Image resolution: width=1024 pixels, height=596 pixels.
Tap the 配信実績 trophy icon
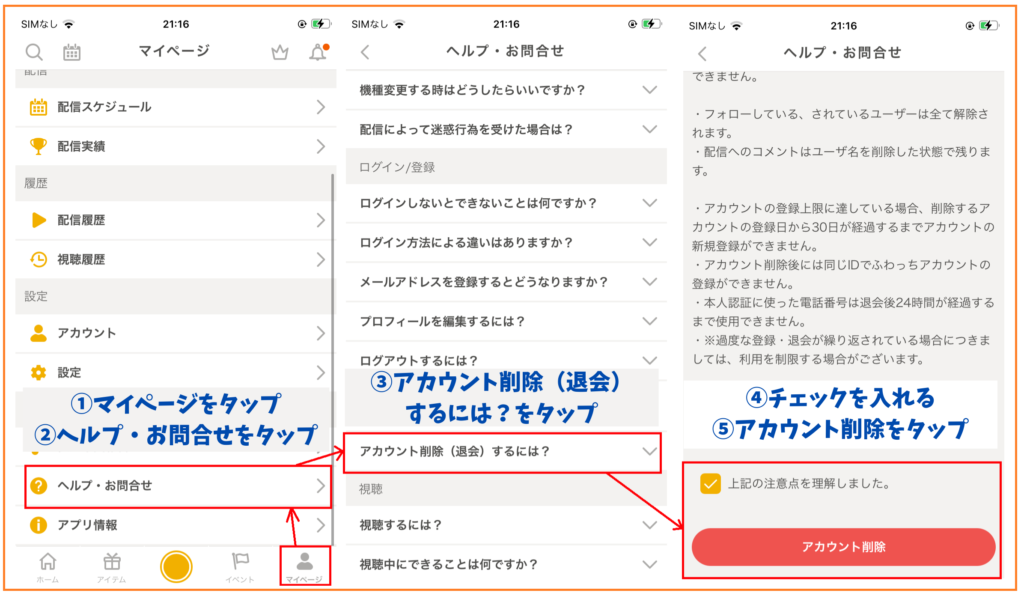[39, 146]
